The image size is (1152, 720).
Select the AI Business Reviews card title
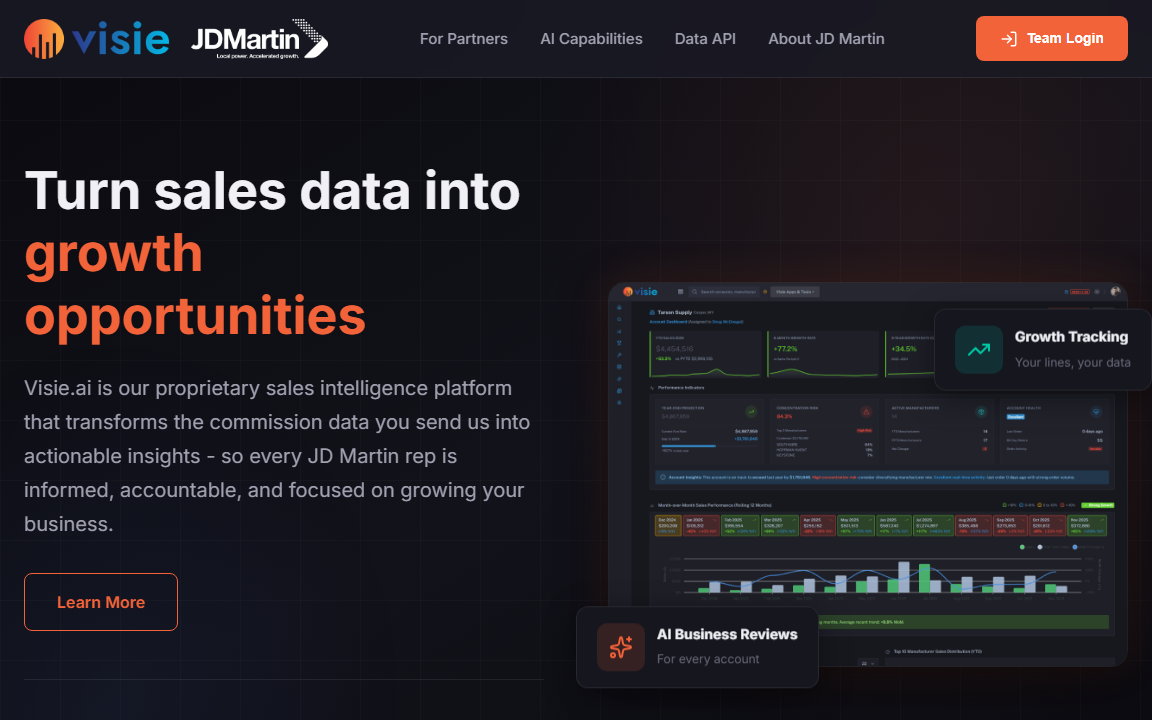coord(727,634)
